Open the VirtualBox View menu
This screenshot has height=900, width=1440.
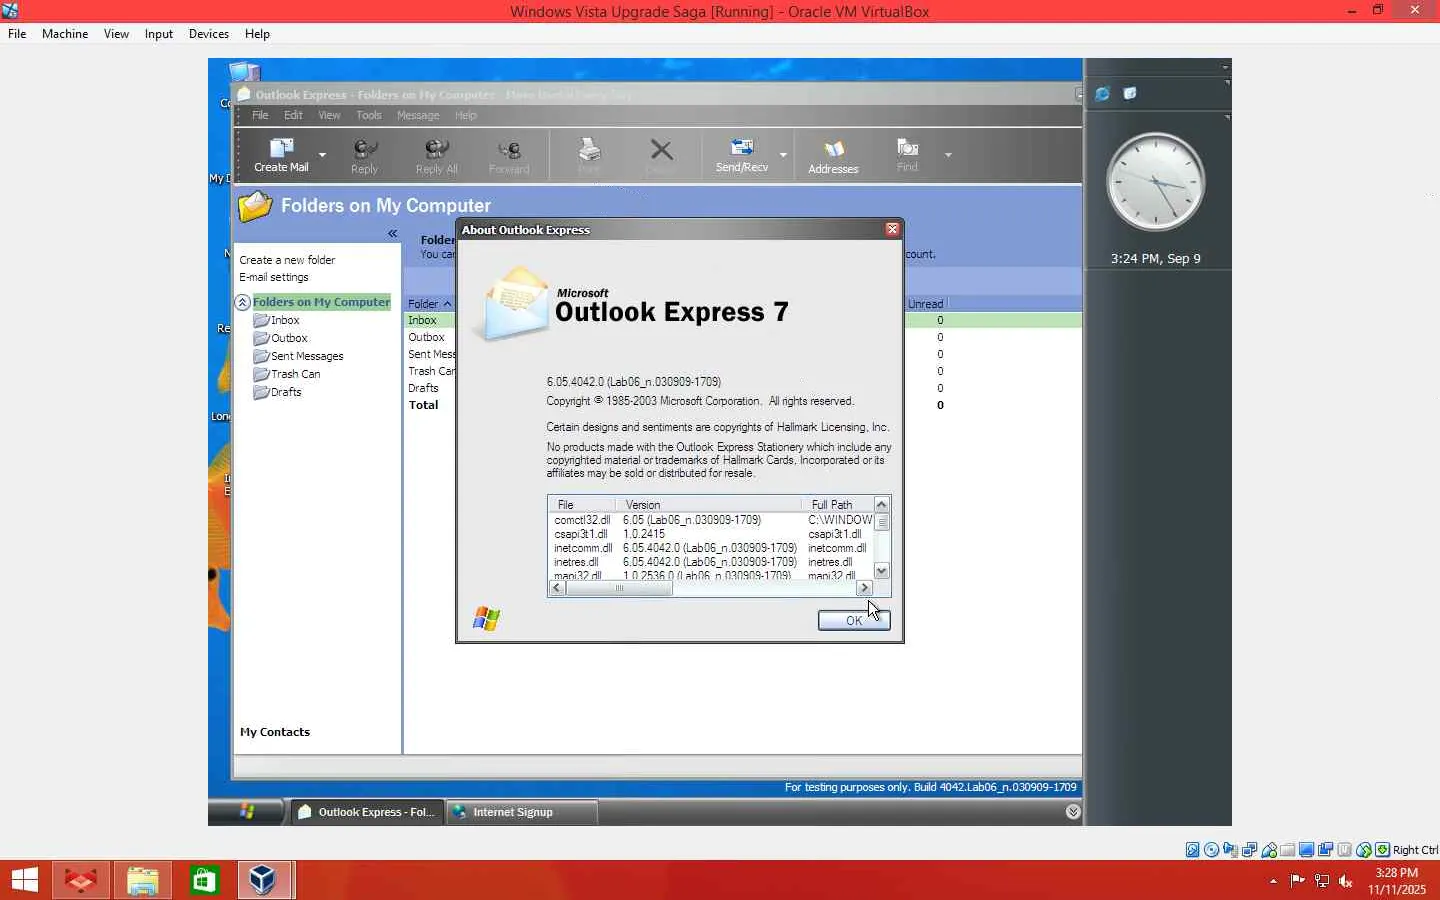pyautogui.click(x=116, y=34)
